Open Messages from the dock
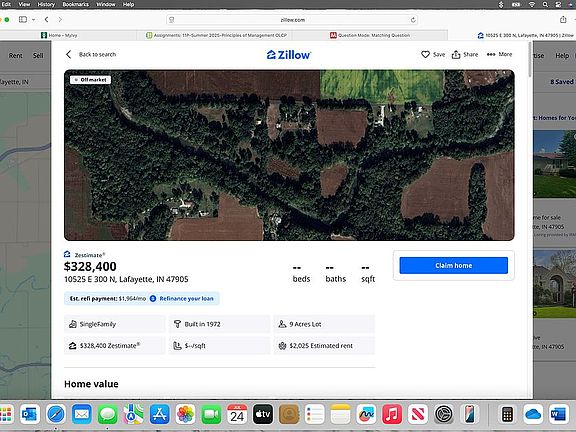The width and height of the screenshot is (576, 432). 108,415
